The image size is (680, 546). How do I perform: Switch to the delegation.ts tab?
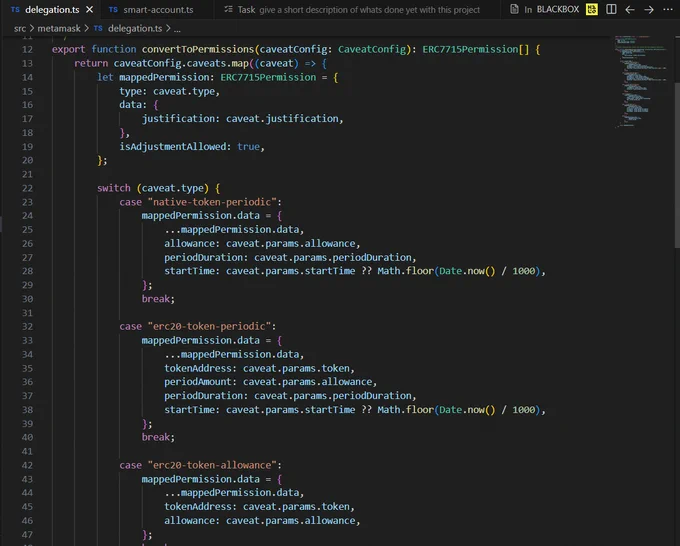(x=52, y=10)
